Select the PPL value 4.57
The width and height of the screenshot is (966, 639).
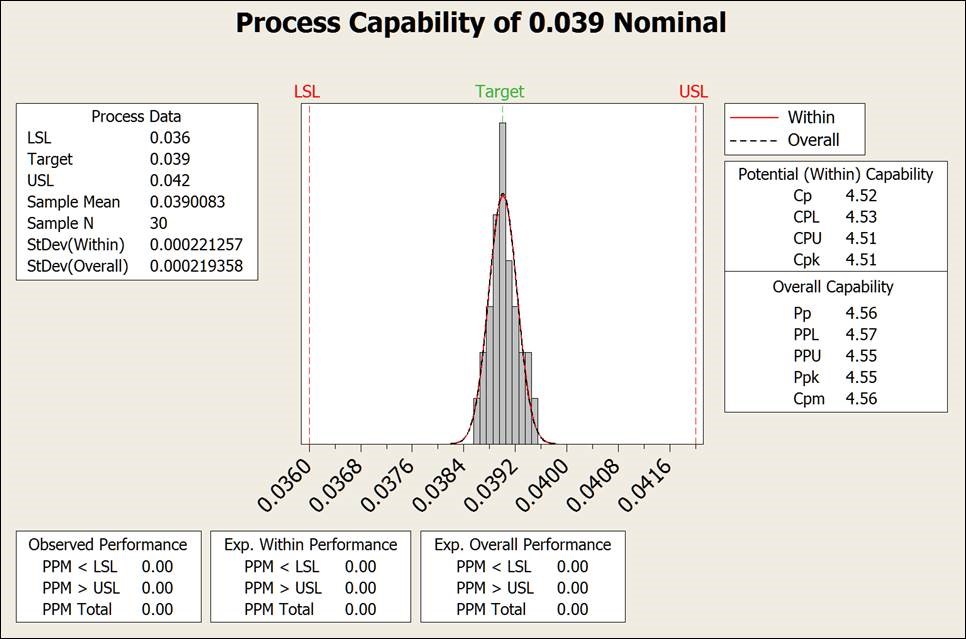point(861,335)
